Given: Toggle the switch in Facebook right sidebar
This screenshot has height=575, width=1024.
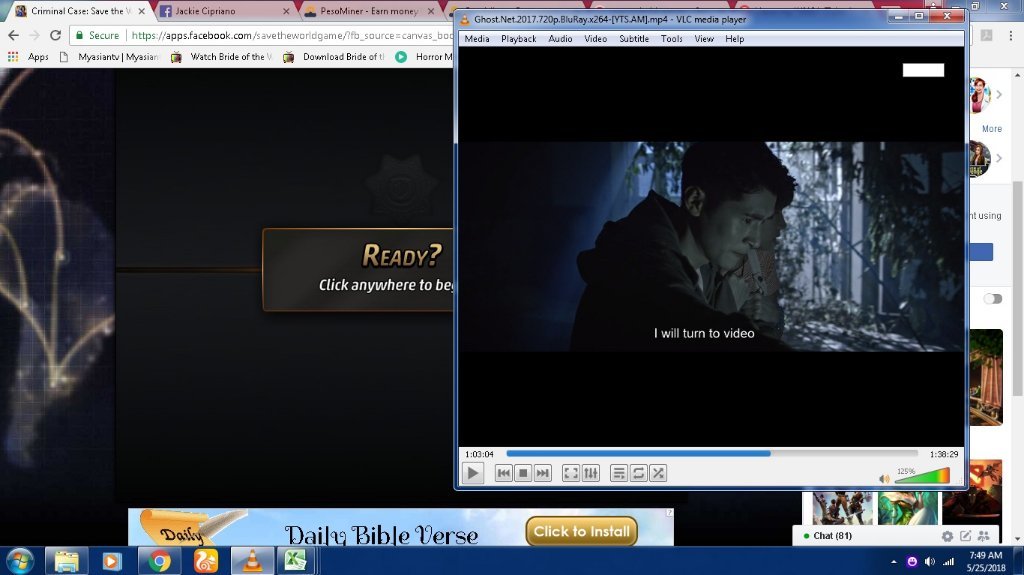Looking at the screenshot, I should pos(993,299).
